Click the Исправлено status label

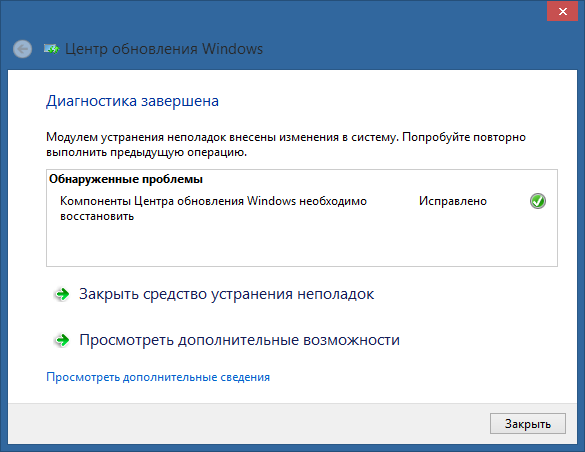pos(453,201)
